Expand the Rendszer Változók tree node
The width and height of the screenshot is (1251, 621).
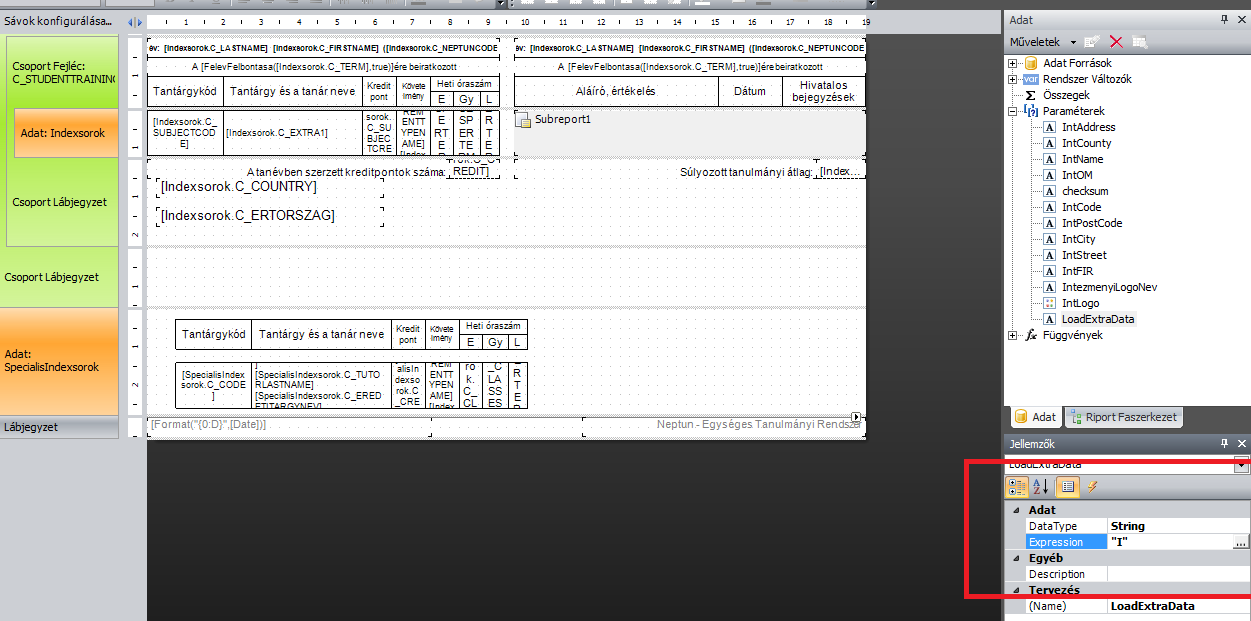pos(1013,79)
